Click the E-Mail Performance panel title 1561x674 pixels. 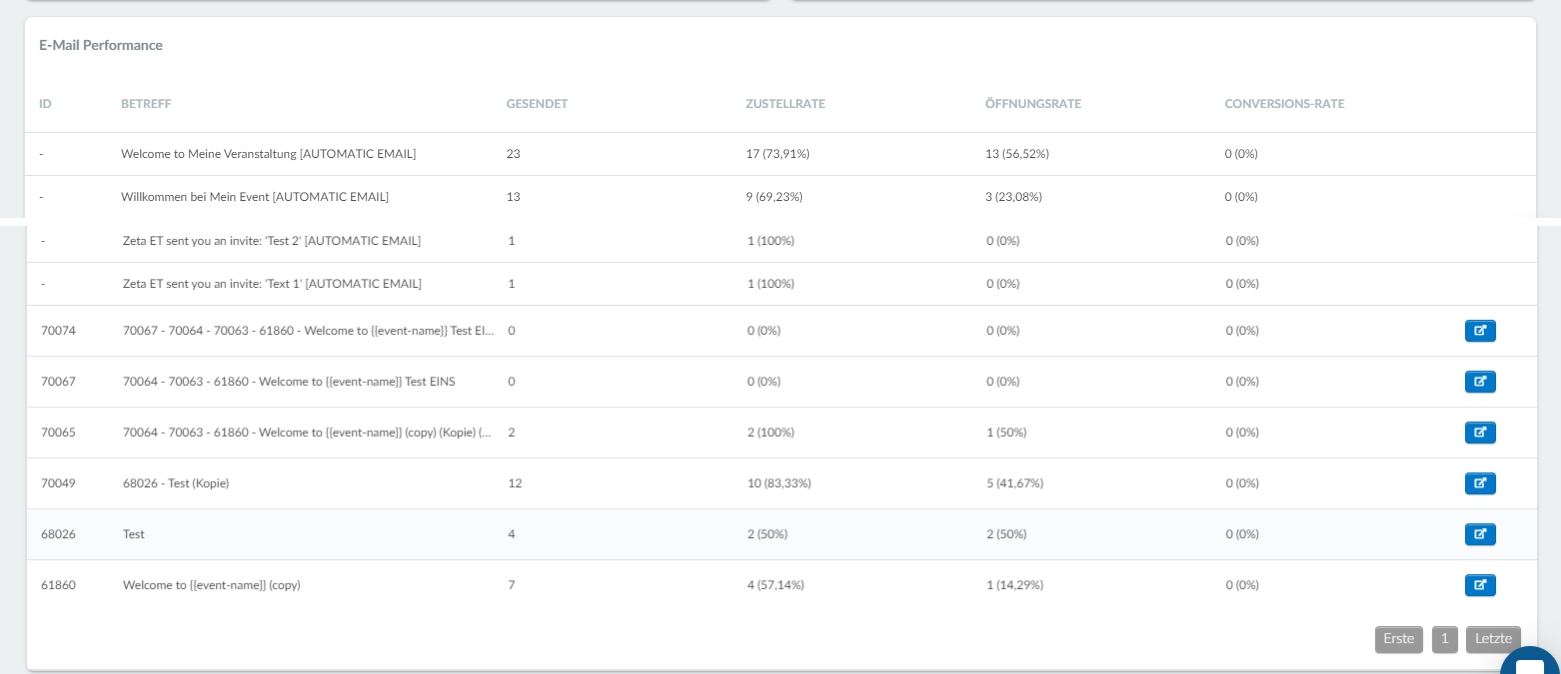tap(101, 45)
